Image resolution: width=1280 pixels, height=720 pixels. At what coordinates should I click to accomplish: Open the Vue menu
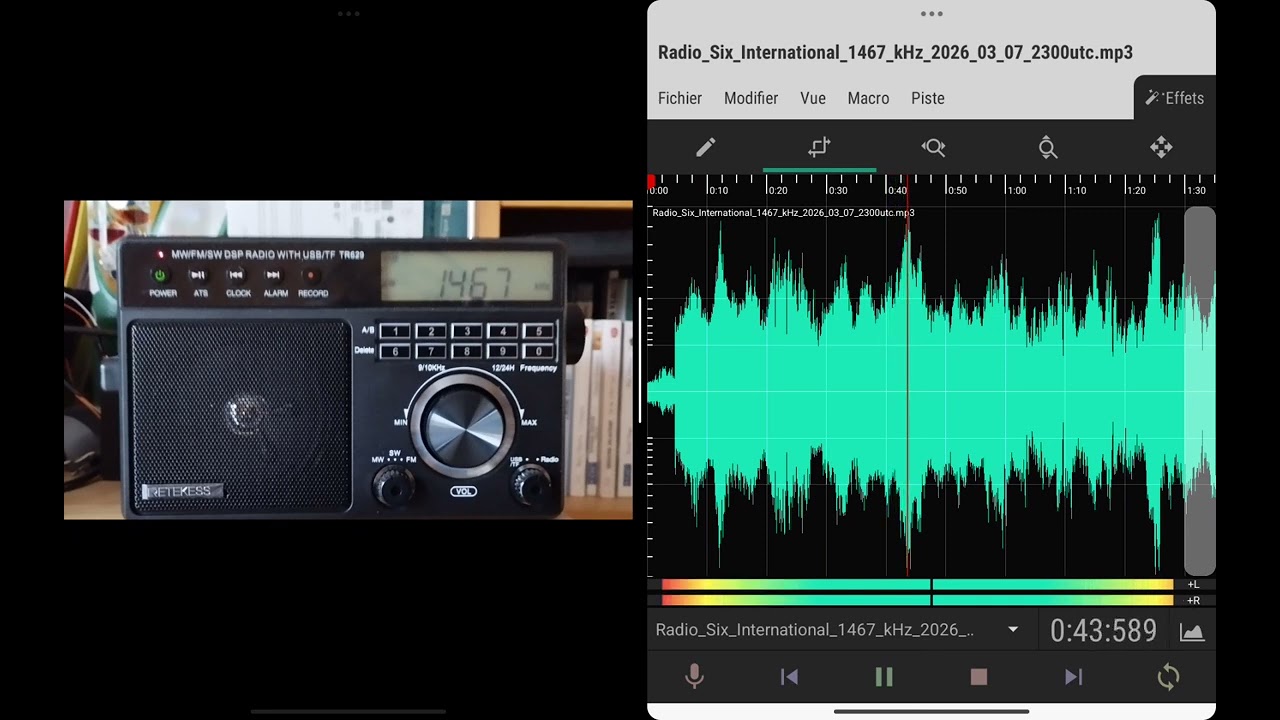coord(813,98)
